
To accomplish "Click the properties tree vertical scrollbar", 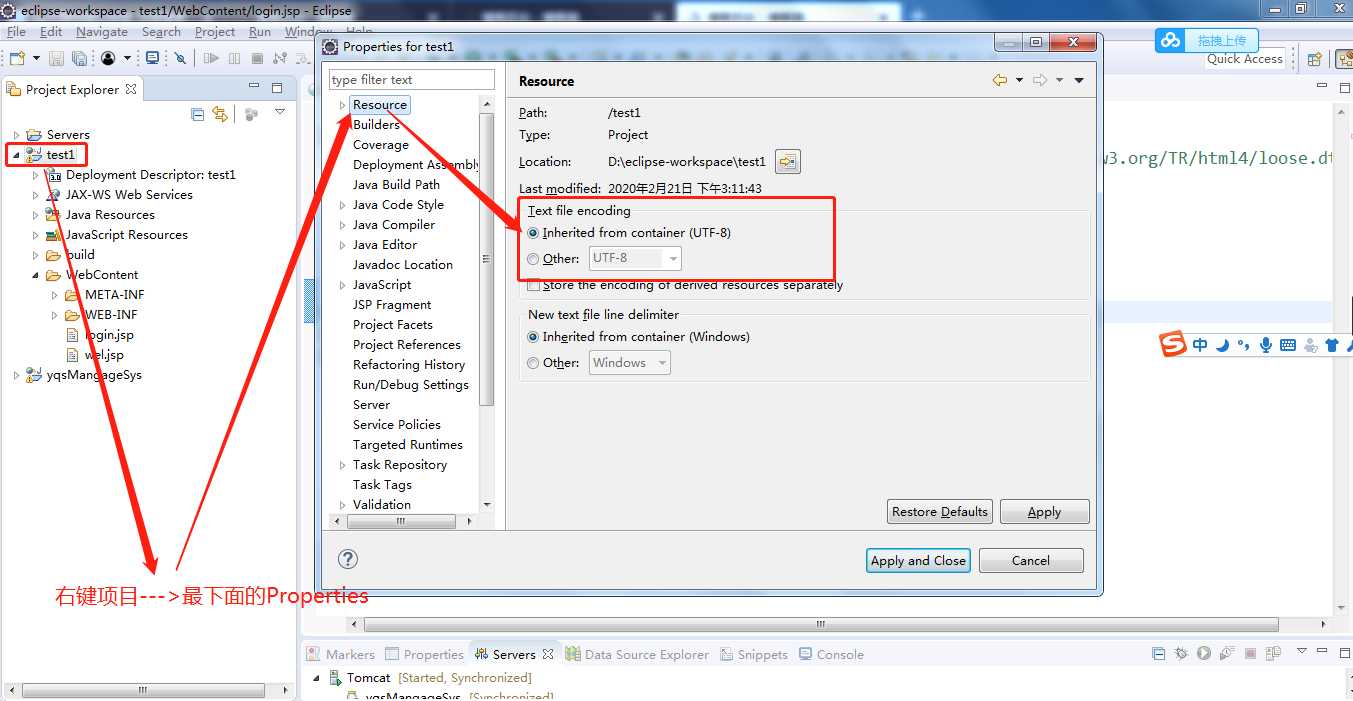I will click(487, 260).
